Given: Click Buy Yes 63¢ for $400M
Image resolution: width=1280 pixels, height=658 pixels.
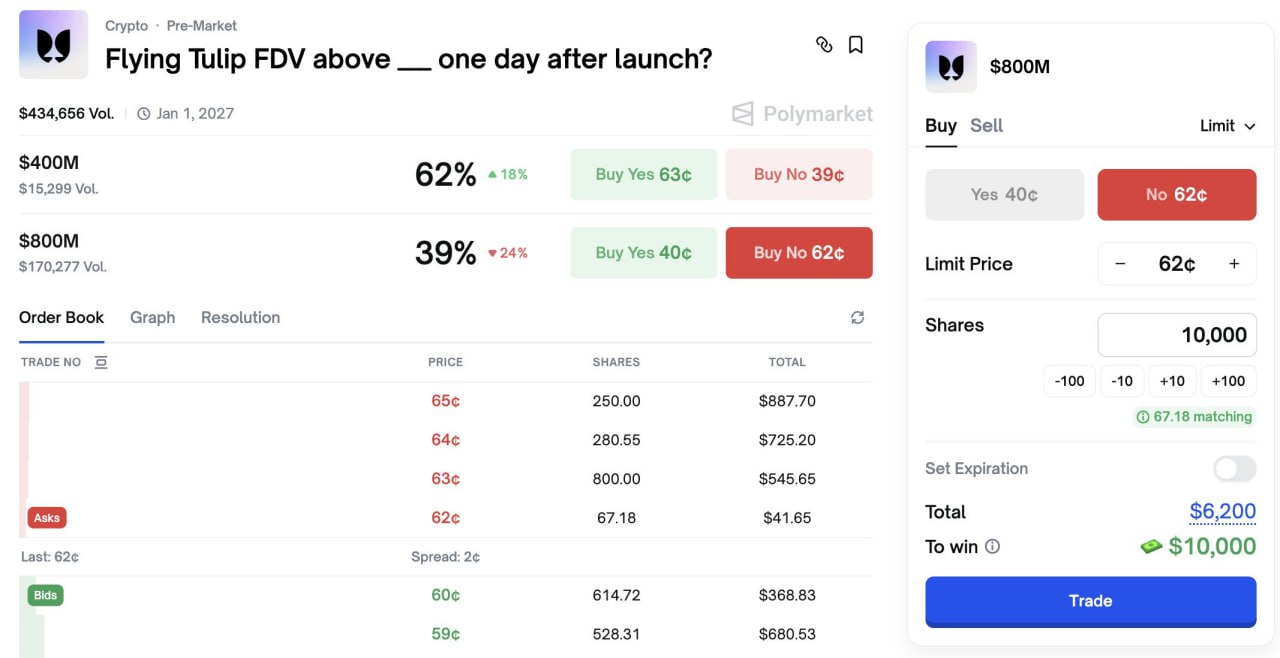Looking at the screenshot, I should click(643, 175).
